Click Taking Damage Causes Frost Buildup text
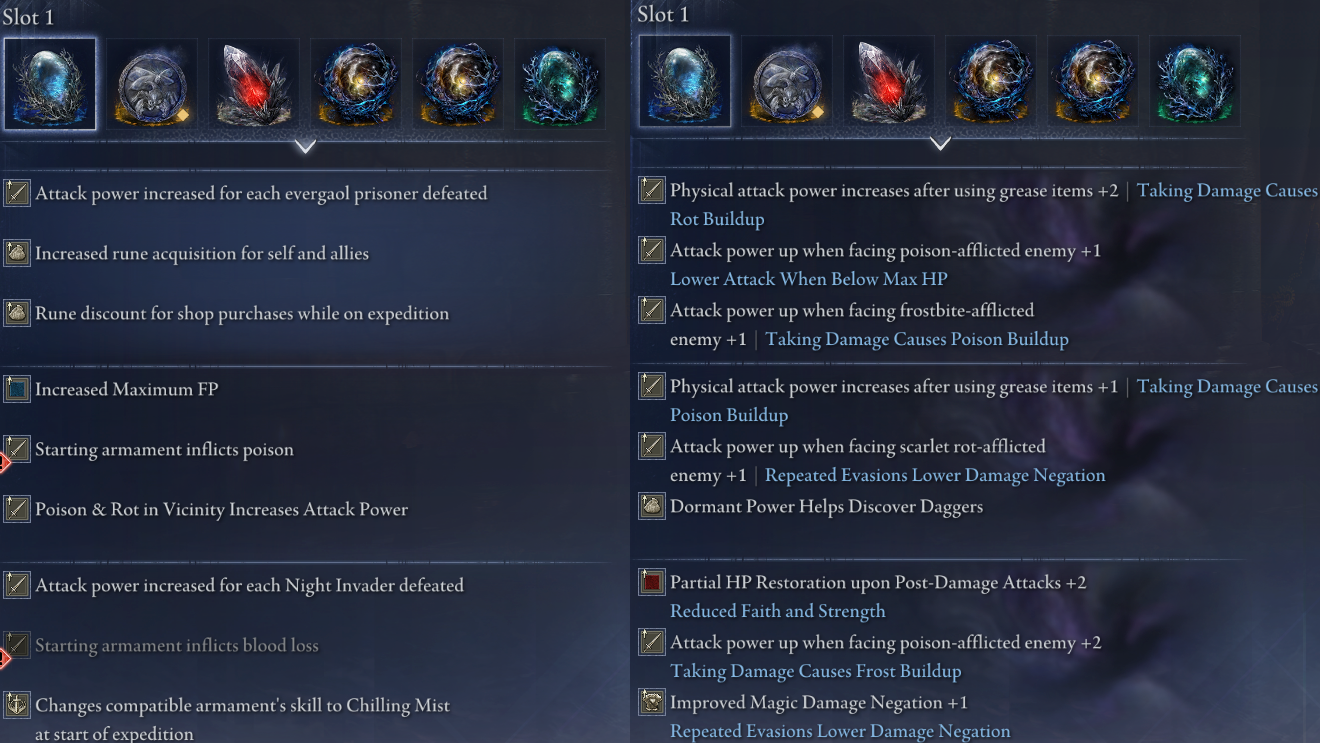The width and height of the screenshot is (1320, 743). click(x=816, y=671)
